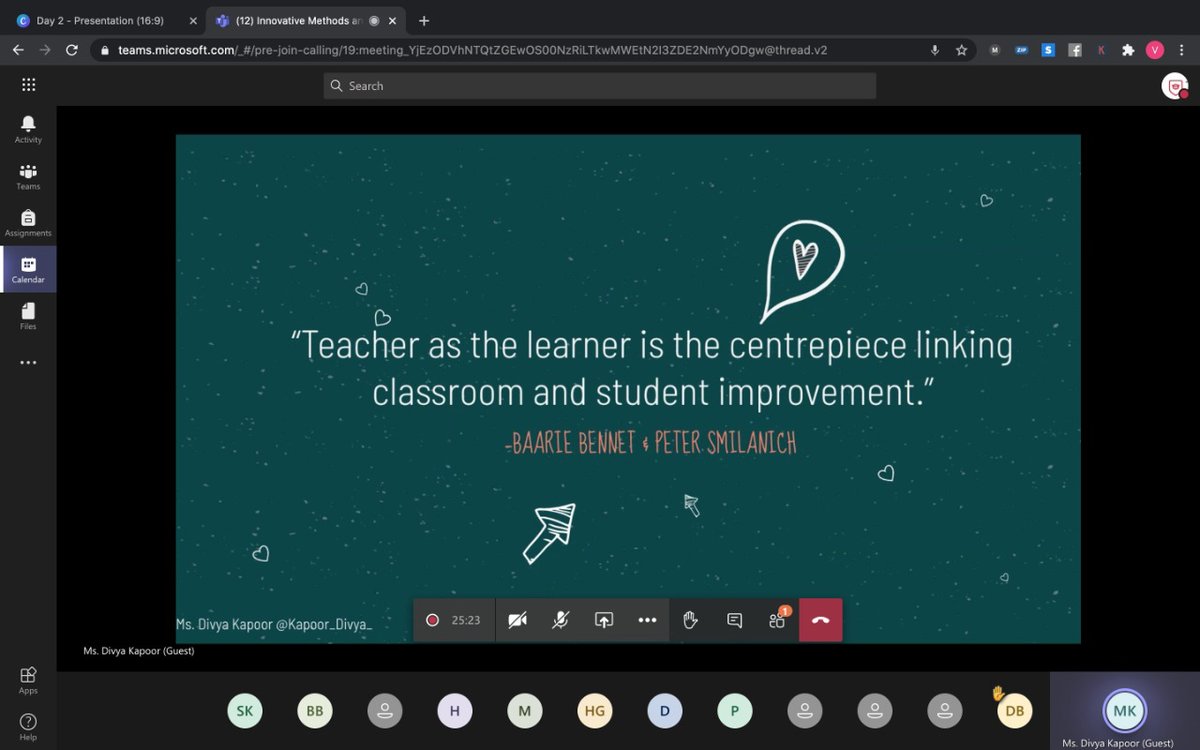Go to Teams section in sidebar
The height and width of the screenshot is (750, 1200).
click(28, 177)
